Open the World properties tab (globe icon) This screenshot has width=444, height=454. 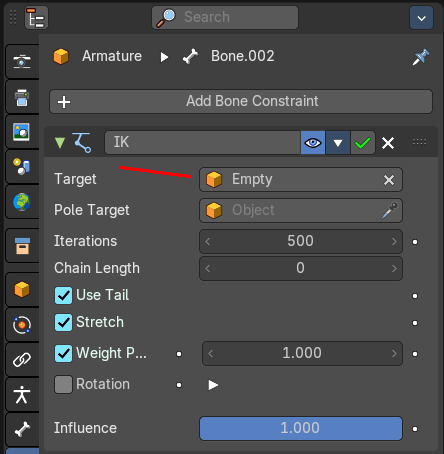coord(22,202)
